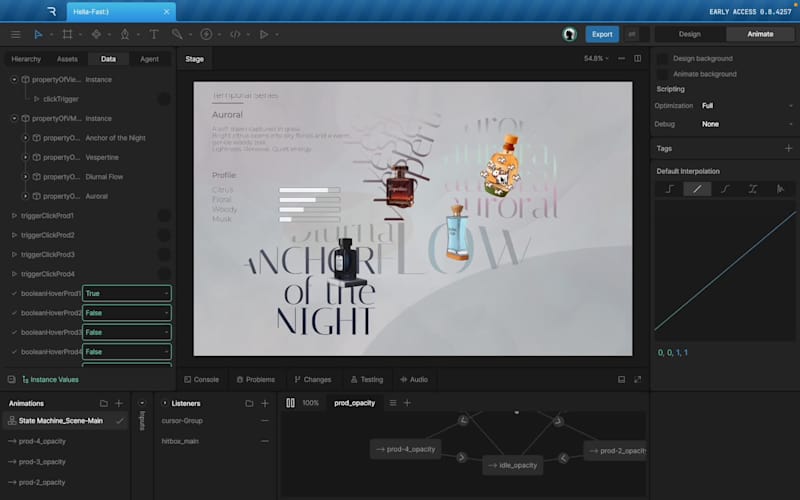Select the Text tool

tap(154, 34)
